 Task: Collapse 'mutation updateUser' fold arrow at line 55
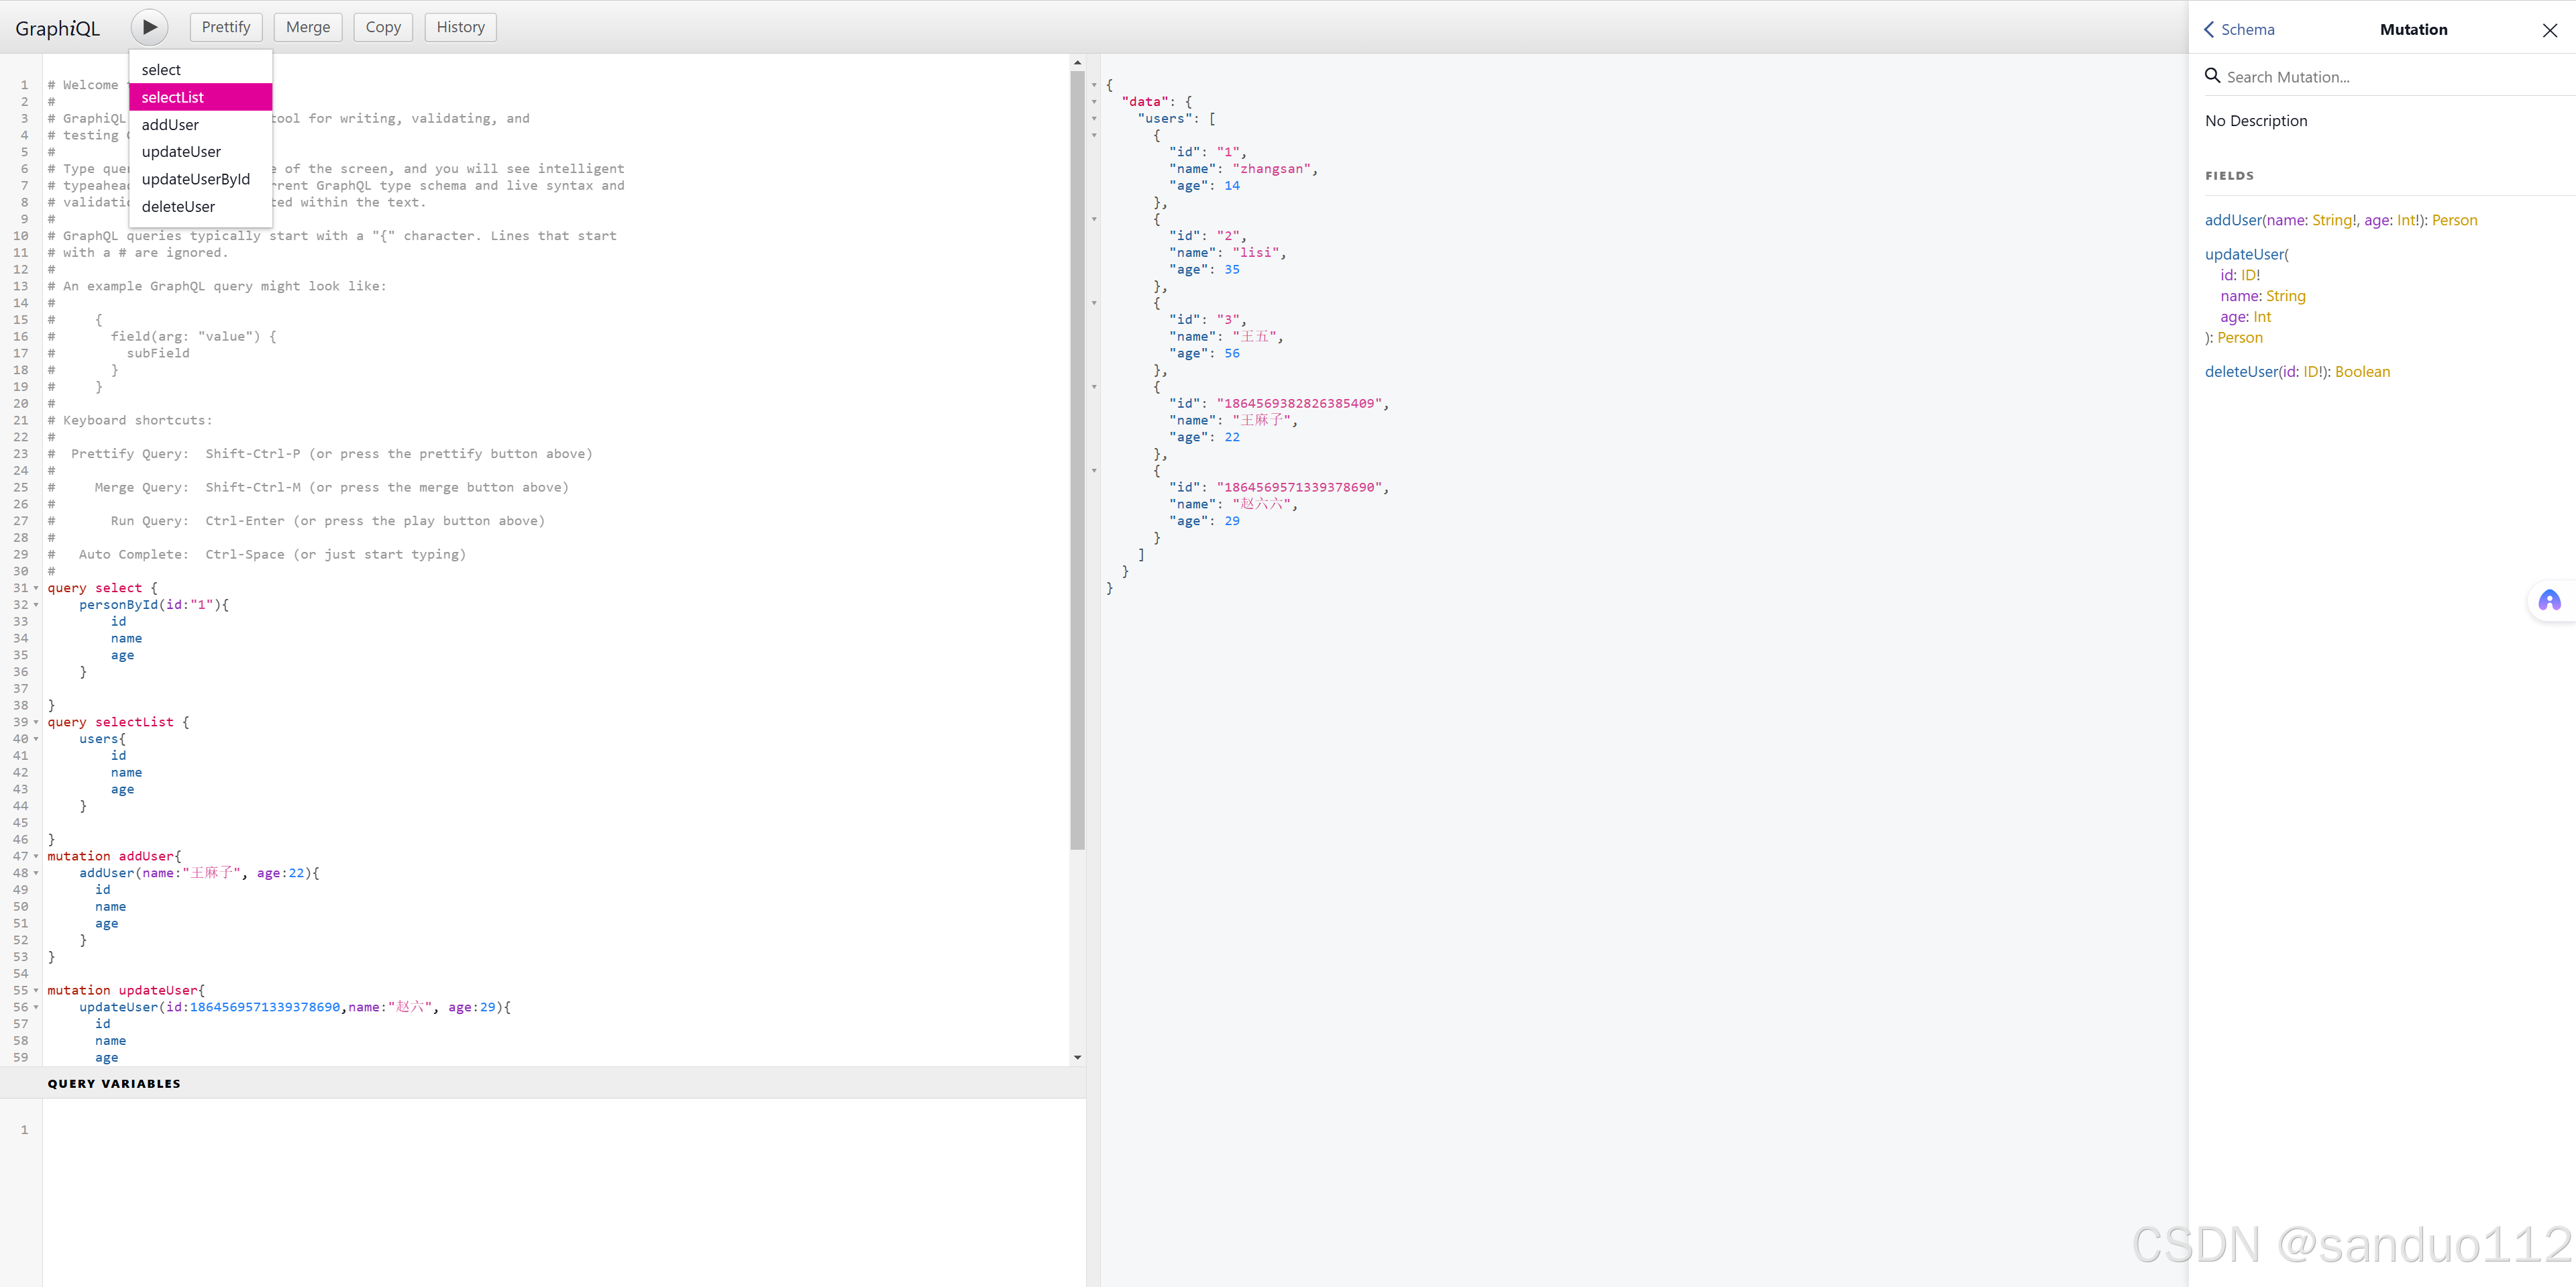[x=36, y=990]
